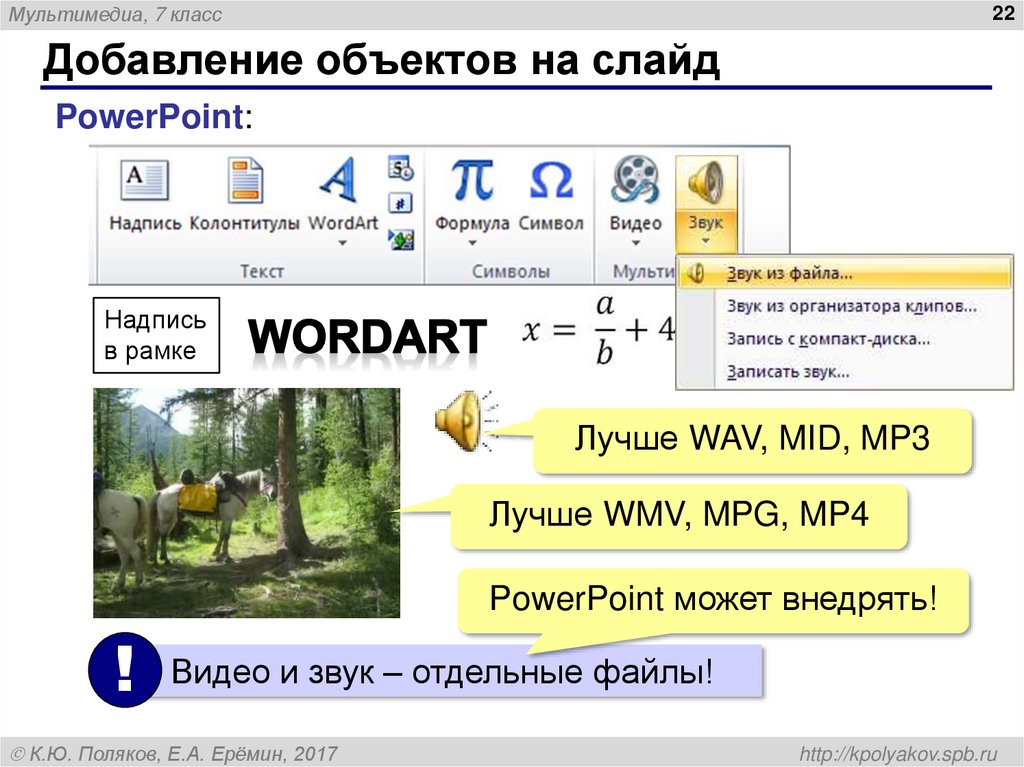1024x767 pixels.
Task: Open the Колонтитулы header-footer icon
Action: (245, 180)
